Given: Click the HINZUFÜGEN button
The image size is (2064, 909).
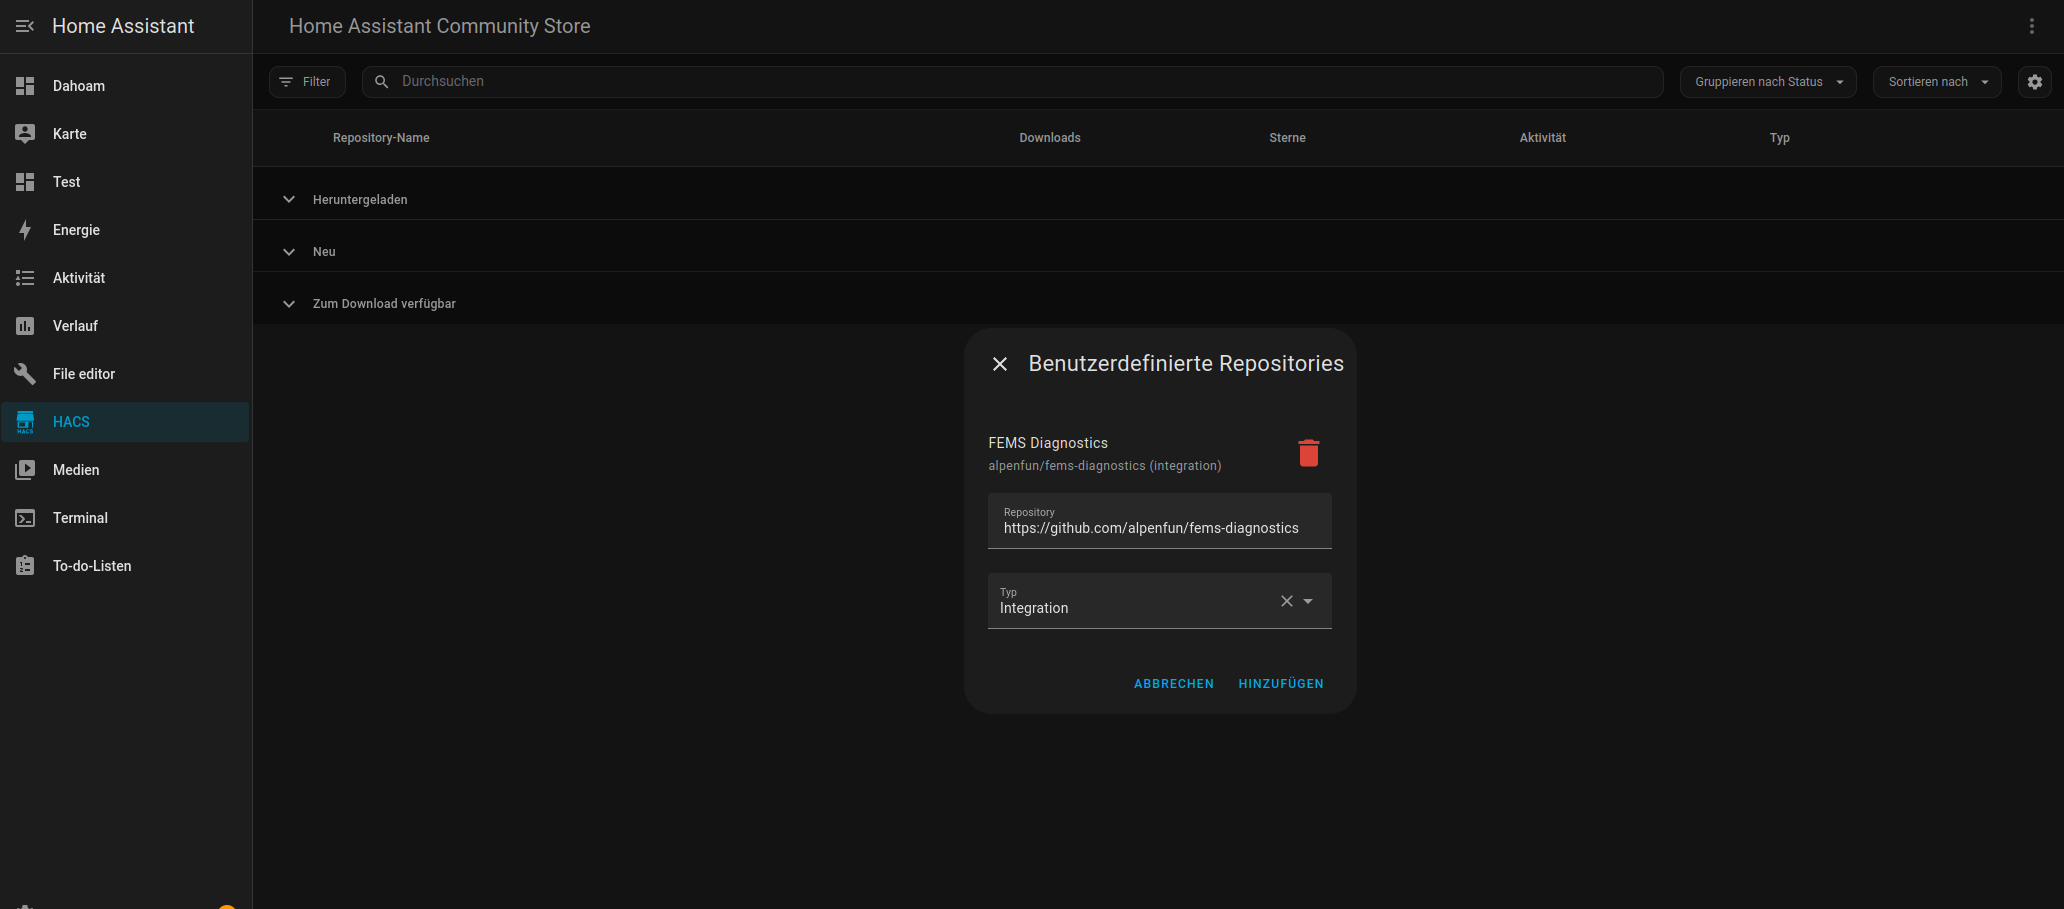Looking at the screenshot, I should coord(1281,684).
